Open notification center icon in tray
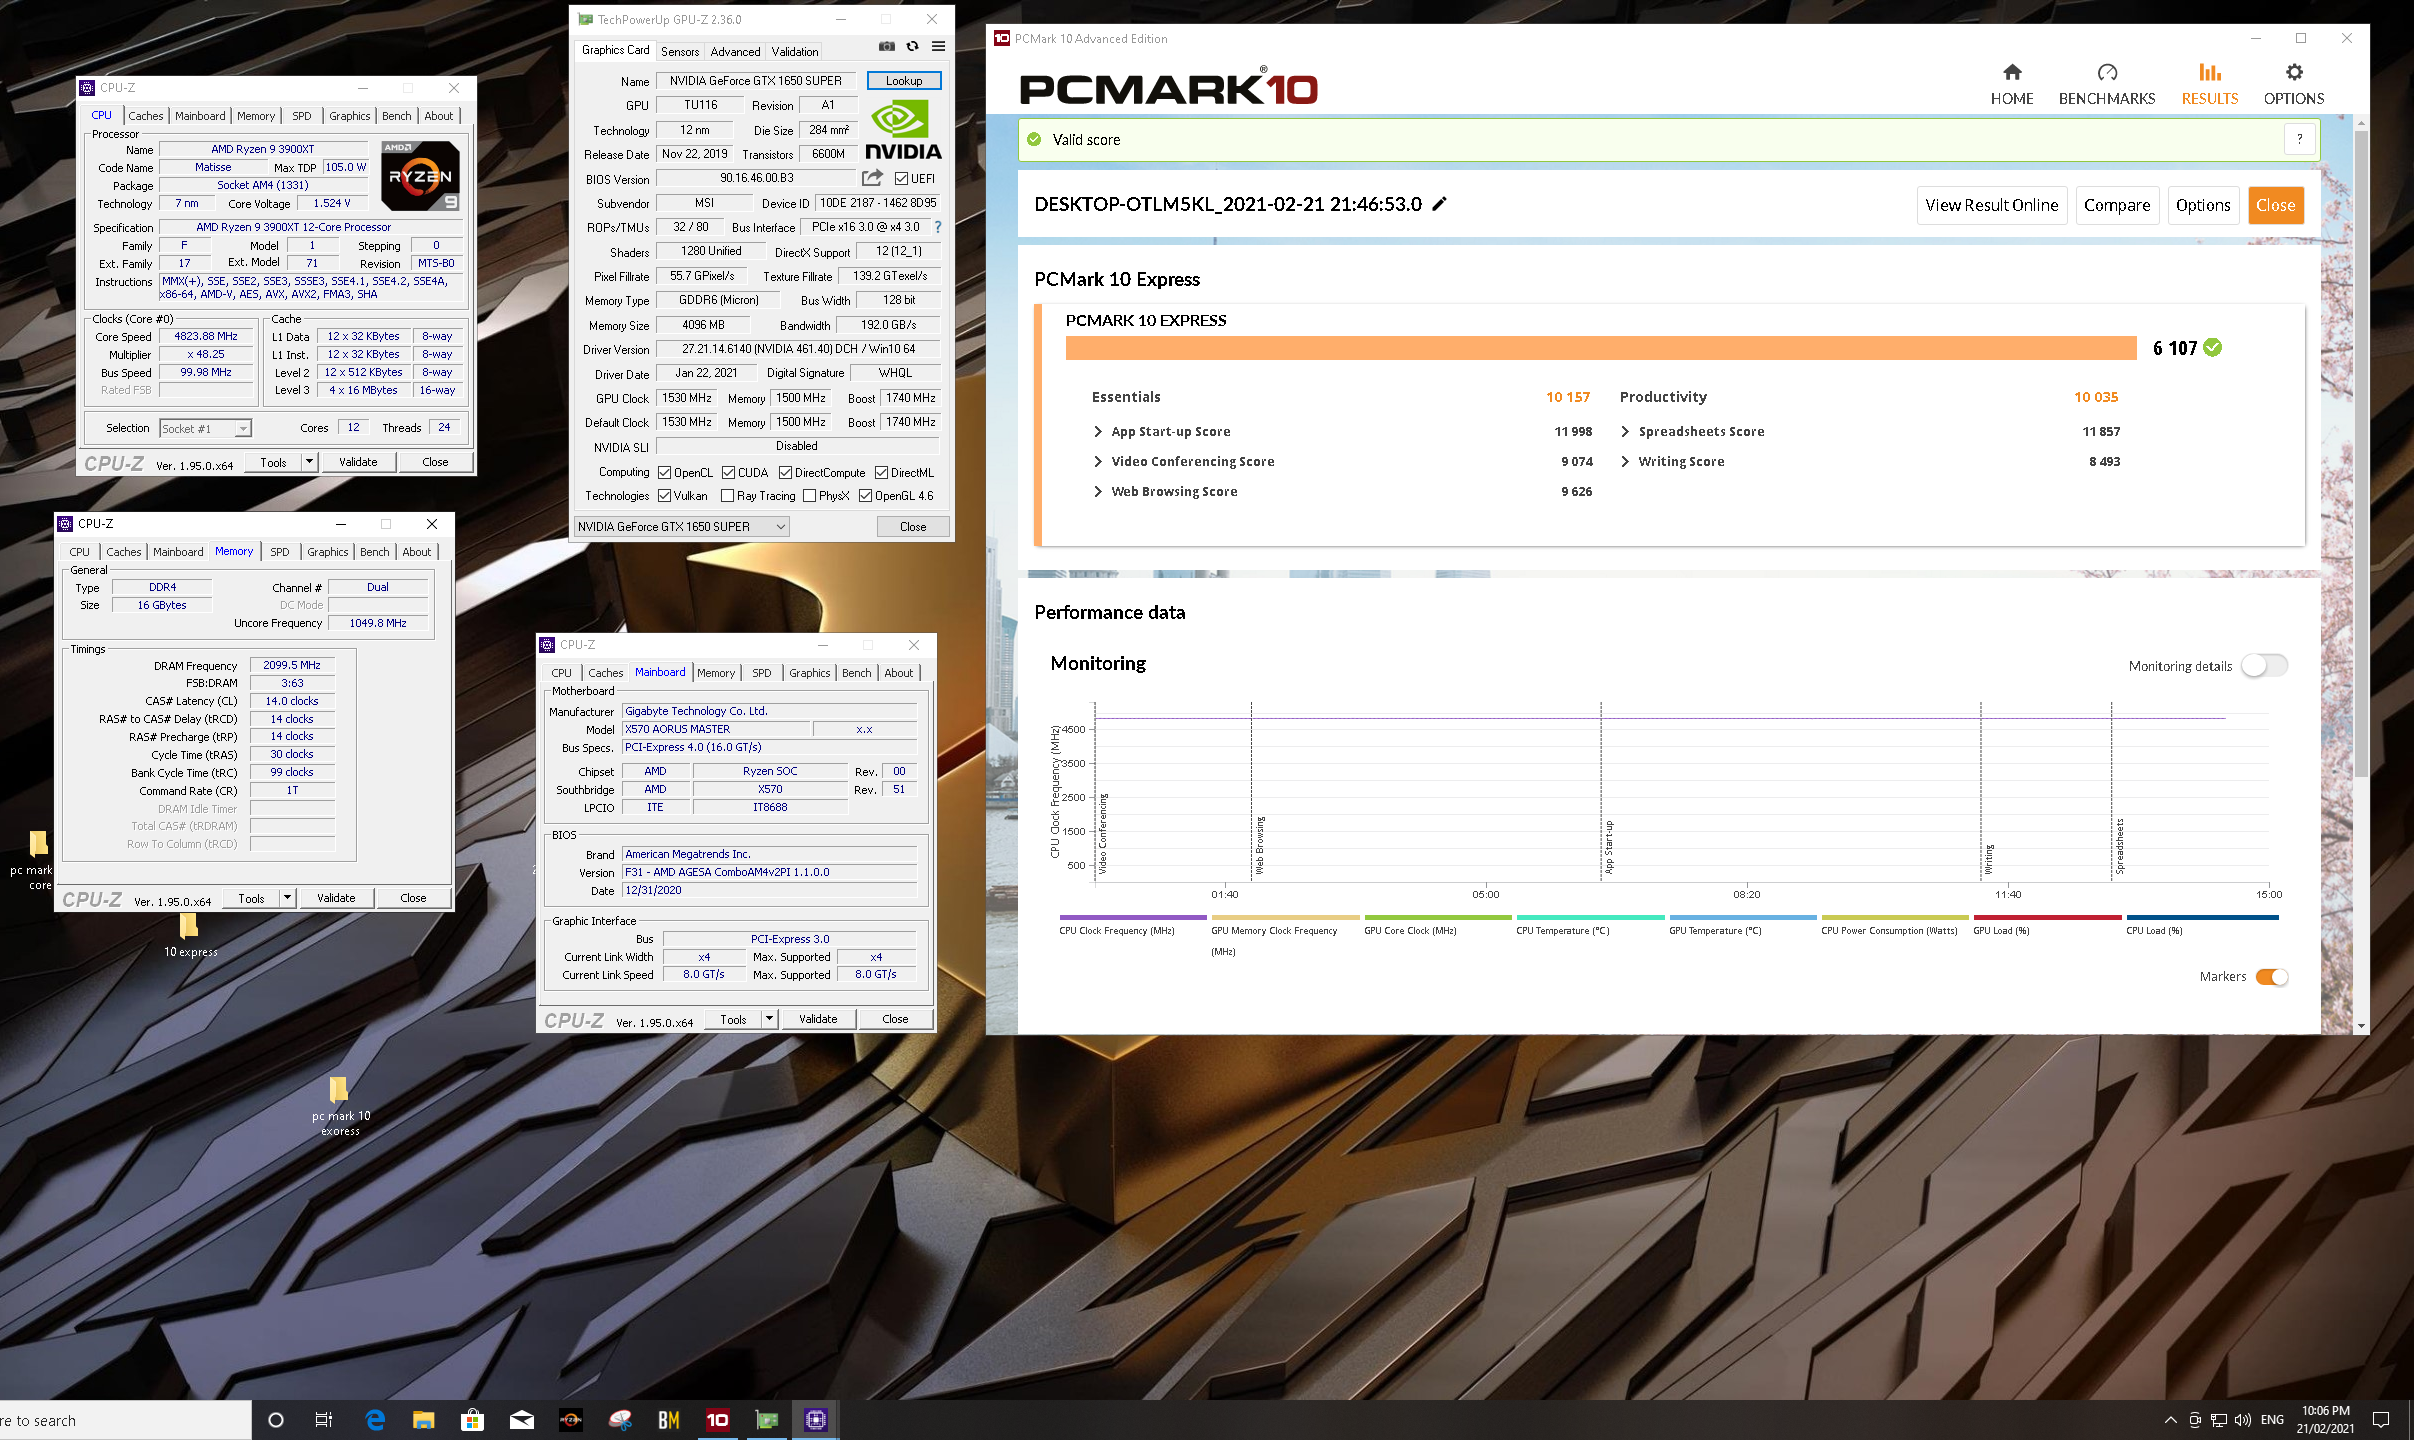Viewport: 2414px width, 1440px height. click(x=2381, y=1420)
